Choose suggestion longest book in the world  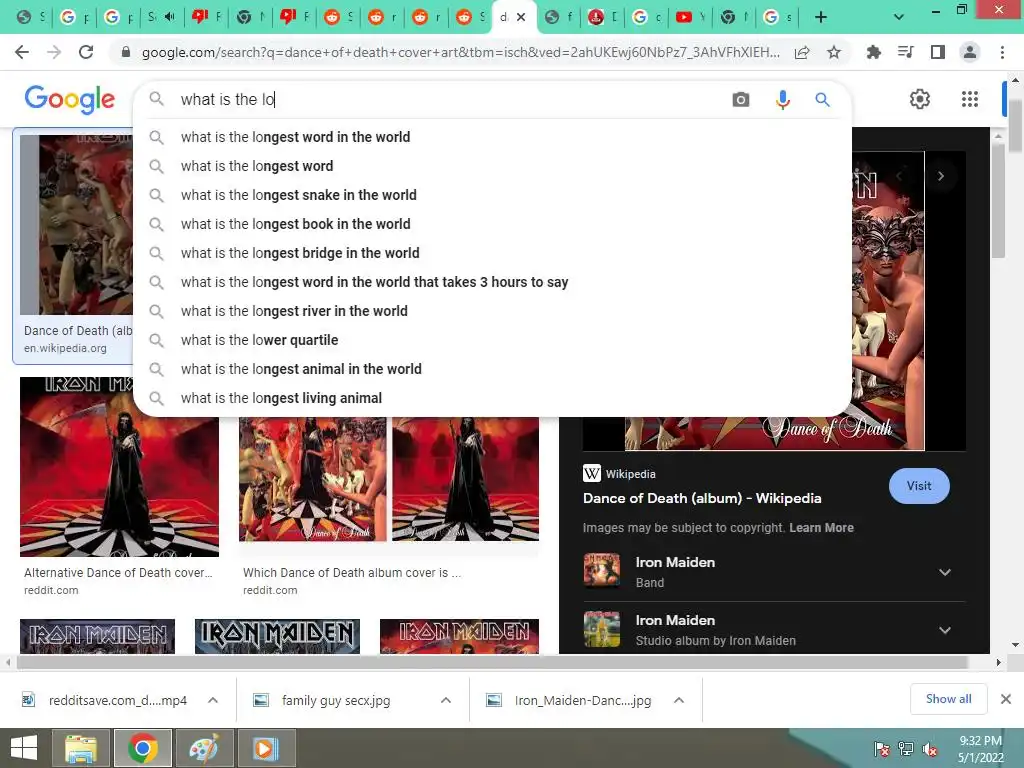point(492,224)
